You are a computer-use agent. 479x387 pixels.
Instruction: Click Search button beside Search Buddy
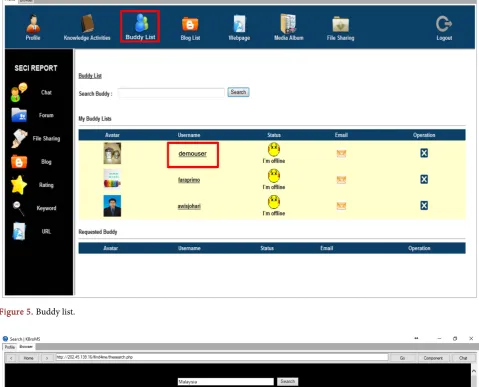pos(238,92)
